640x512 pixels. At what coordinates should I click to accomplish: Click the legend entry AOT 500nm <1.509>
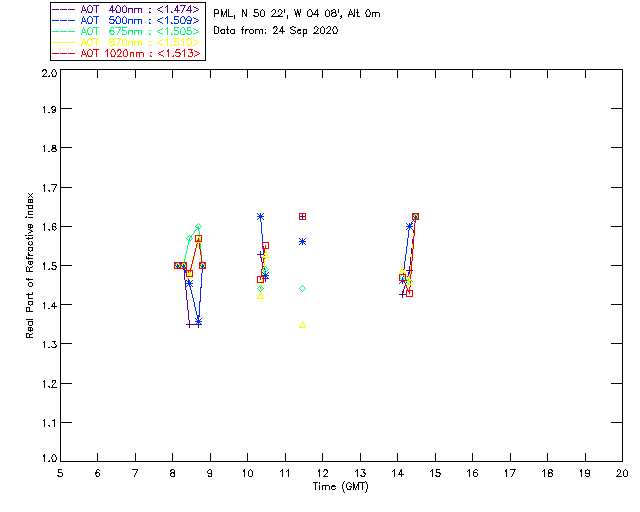[x=126, y=20]
